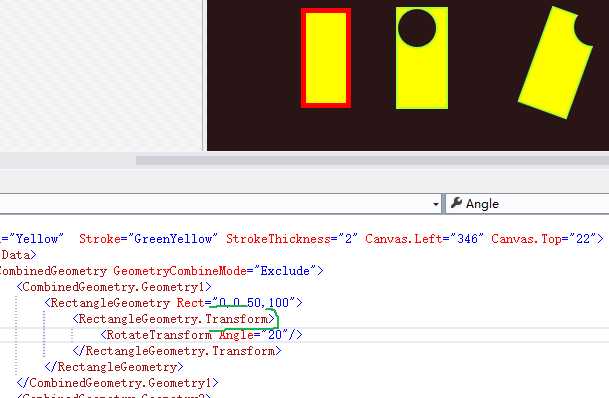Click the opening CombinedGeometry.Geometry1 tag
The image size is (609, 398).
tap(114, 287)
